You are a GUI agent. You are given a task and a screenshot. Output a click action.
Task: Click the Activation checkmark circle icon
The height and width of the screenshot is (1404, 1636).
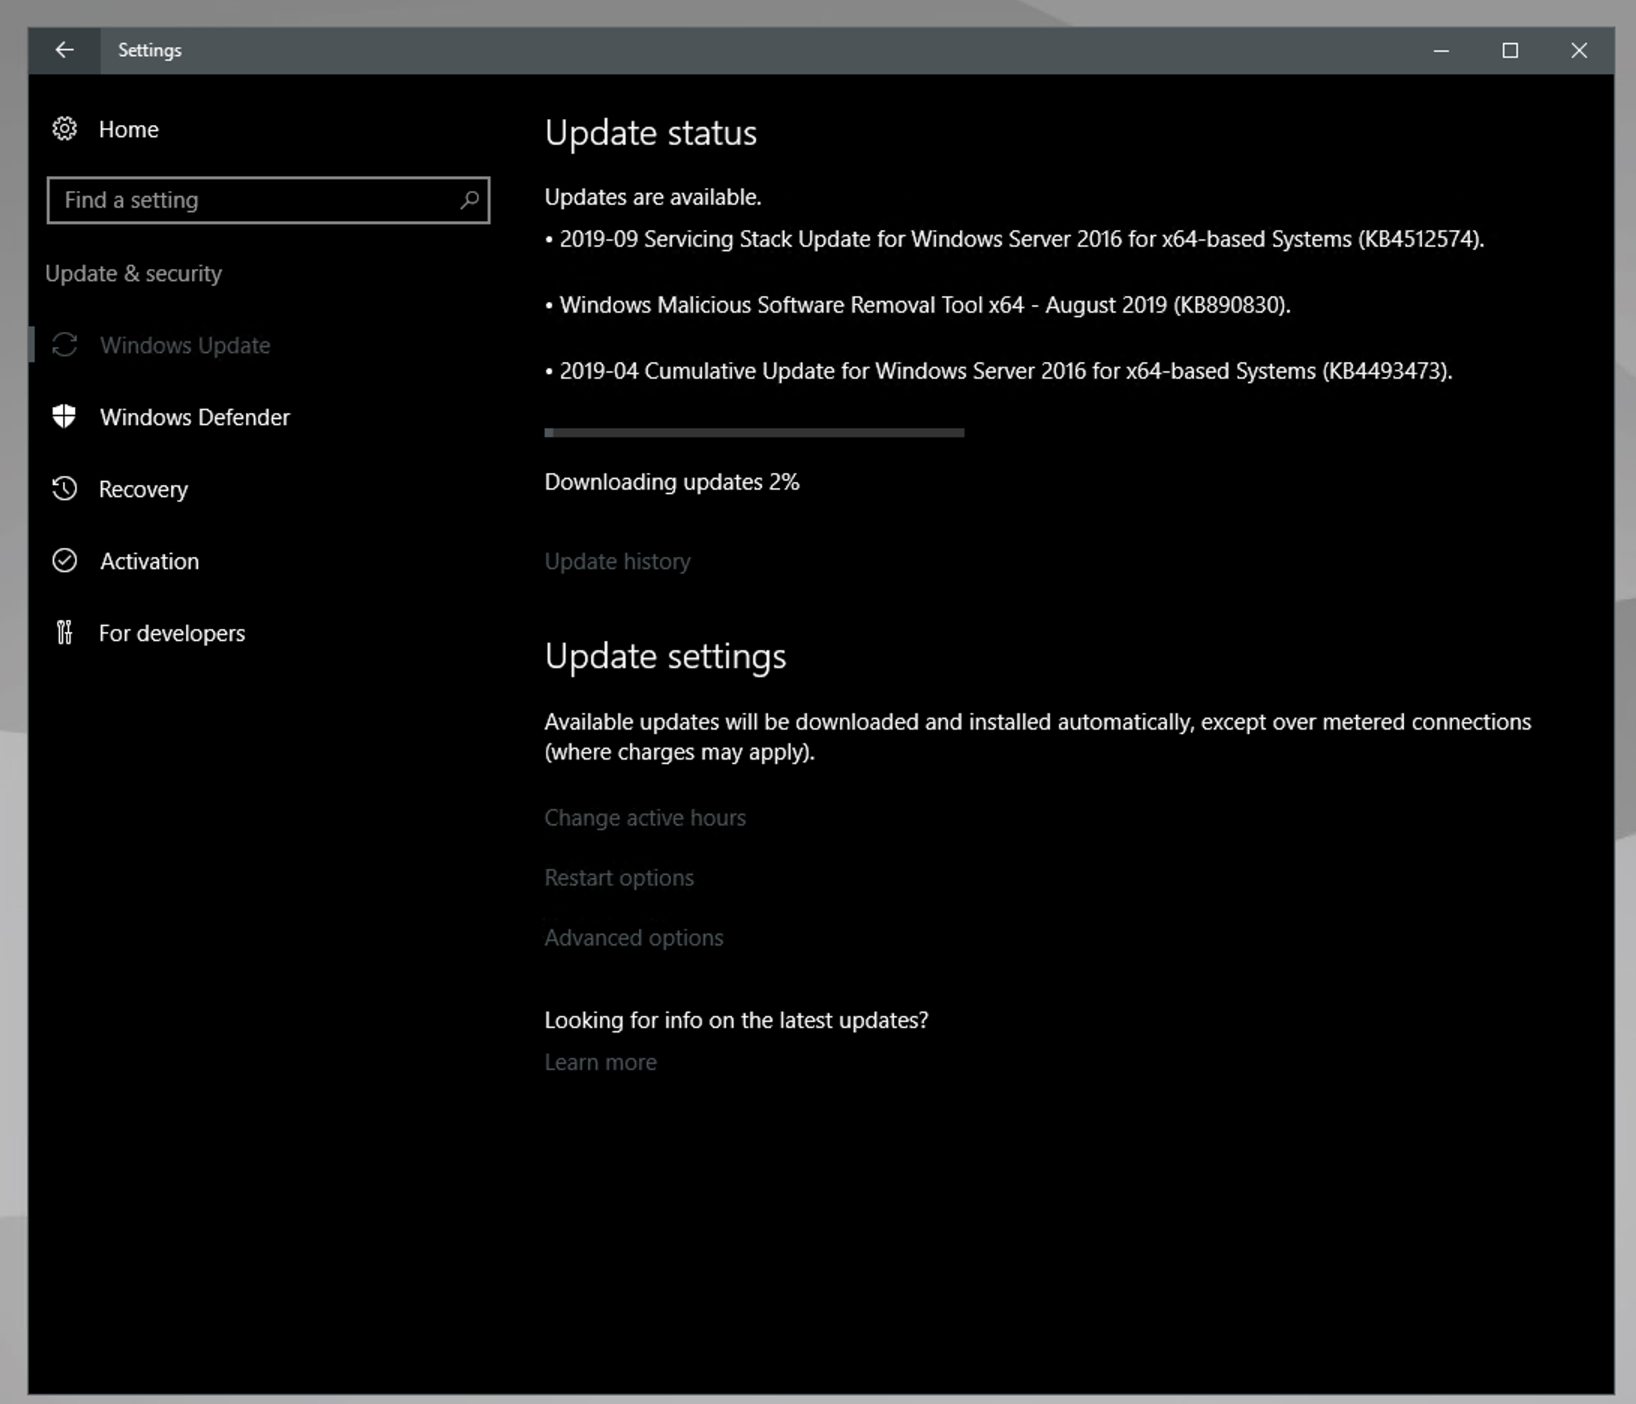click(x=65, y=561)
